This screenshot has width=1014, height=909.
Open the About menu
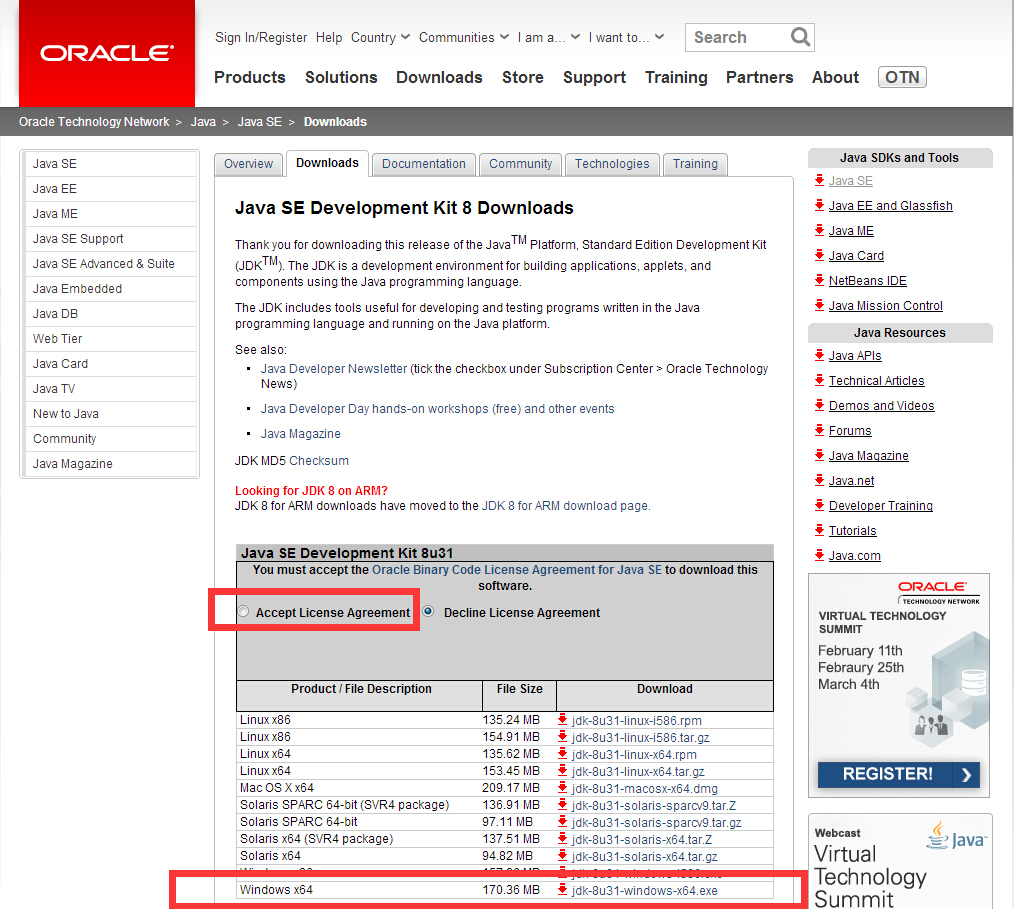coord(836,78)
